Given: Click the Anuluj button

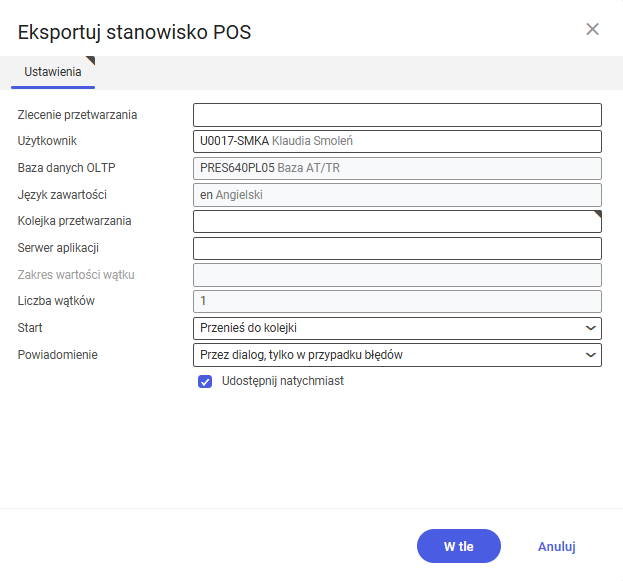Looking at the screenshot, I should pos(557,546).
